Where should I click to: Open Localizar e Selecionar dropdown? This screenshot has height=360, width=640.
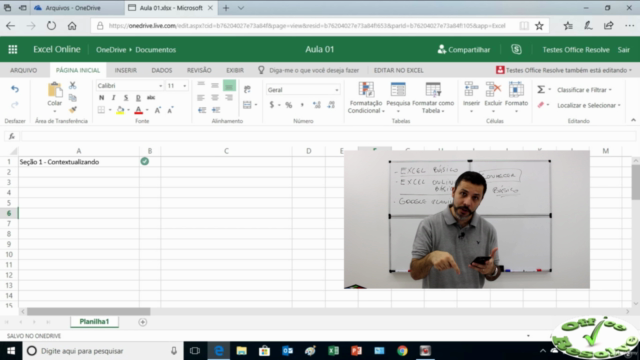(x=589, y=105)
